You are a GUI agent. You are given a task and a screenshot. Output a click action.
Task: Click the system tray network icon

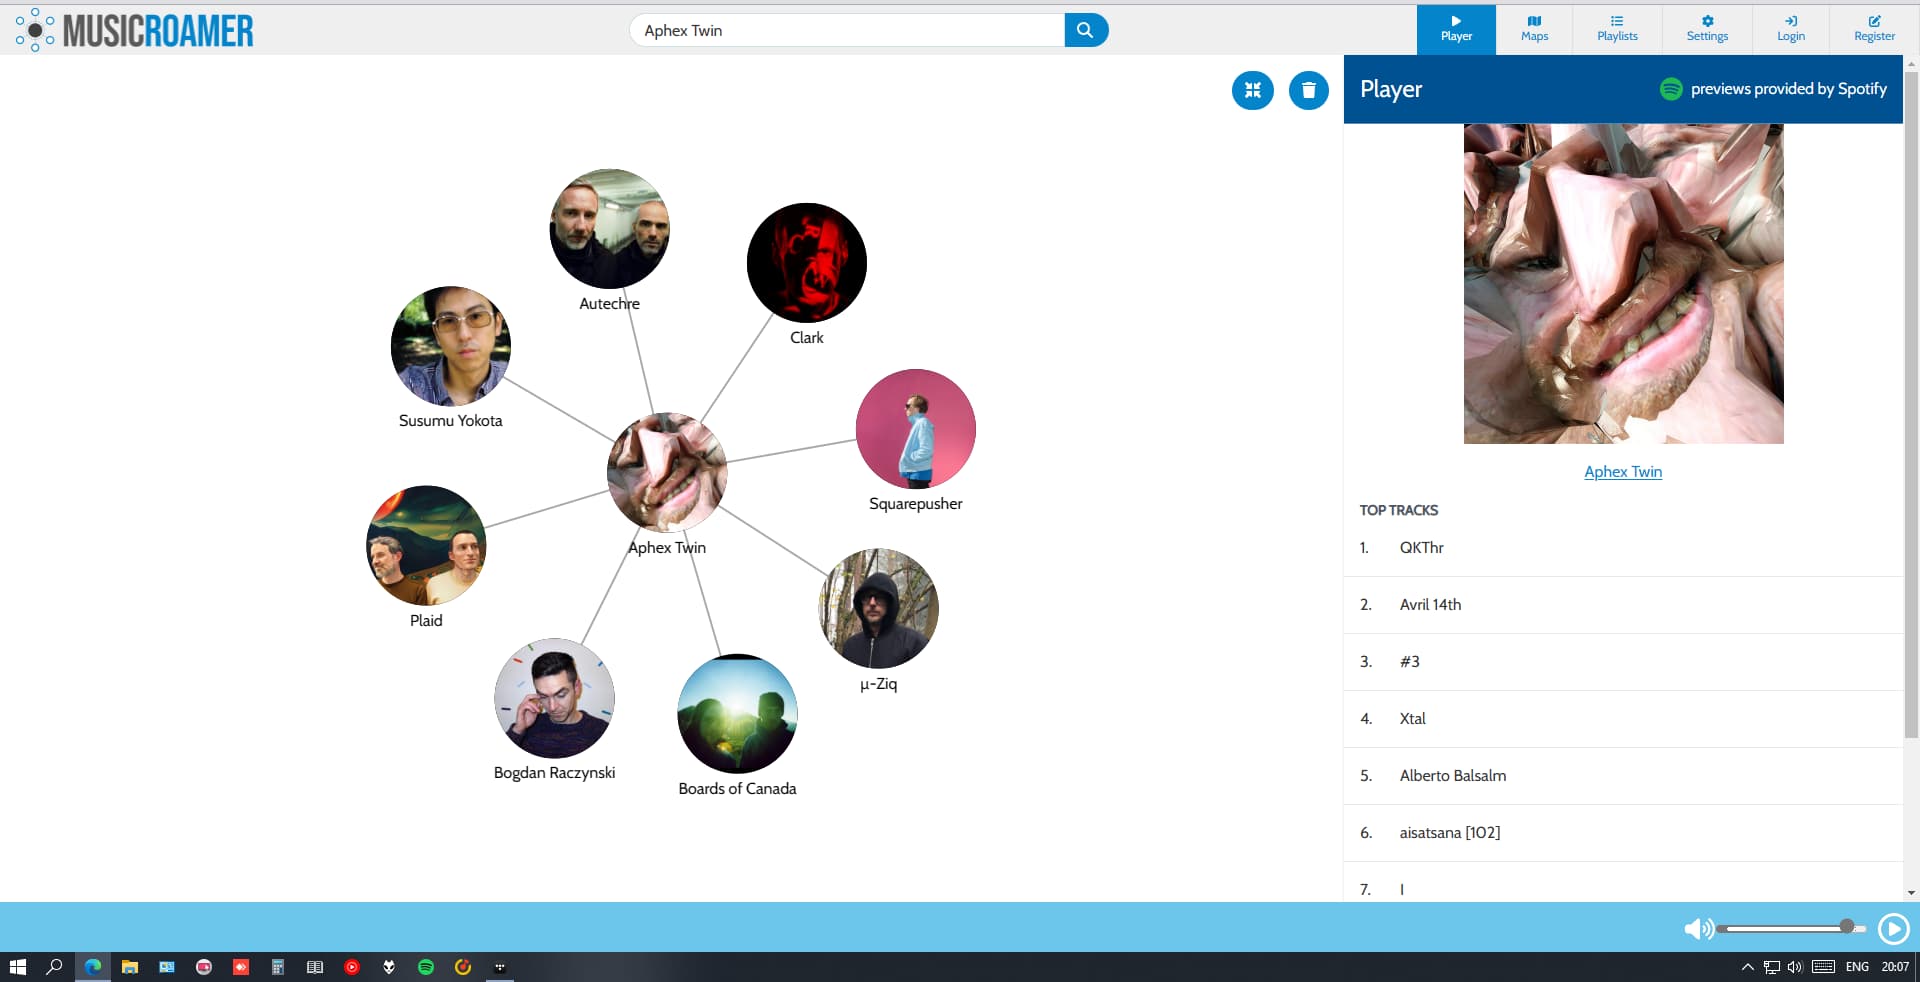tap(1772, 967)
